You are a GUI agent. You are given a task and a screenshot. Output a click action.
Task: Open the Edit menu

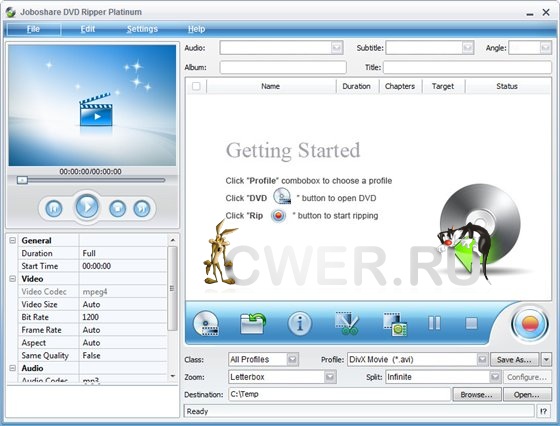pos(88,29)
